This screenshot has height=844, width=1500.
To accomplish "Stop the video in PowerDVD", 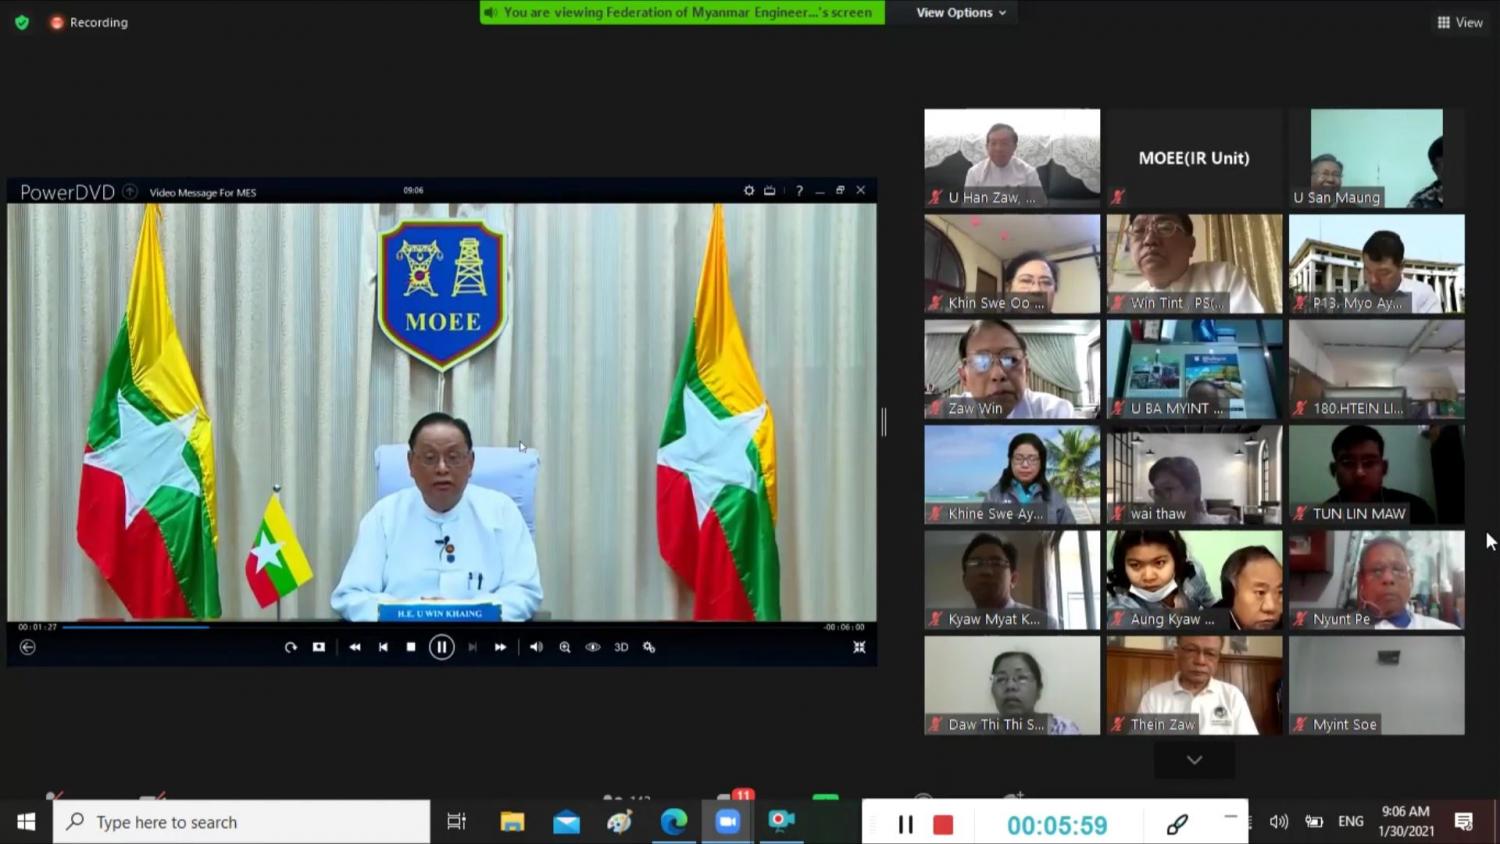I will (411, 647).
